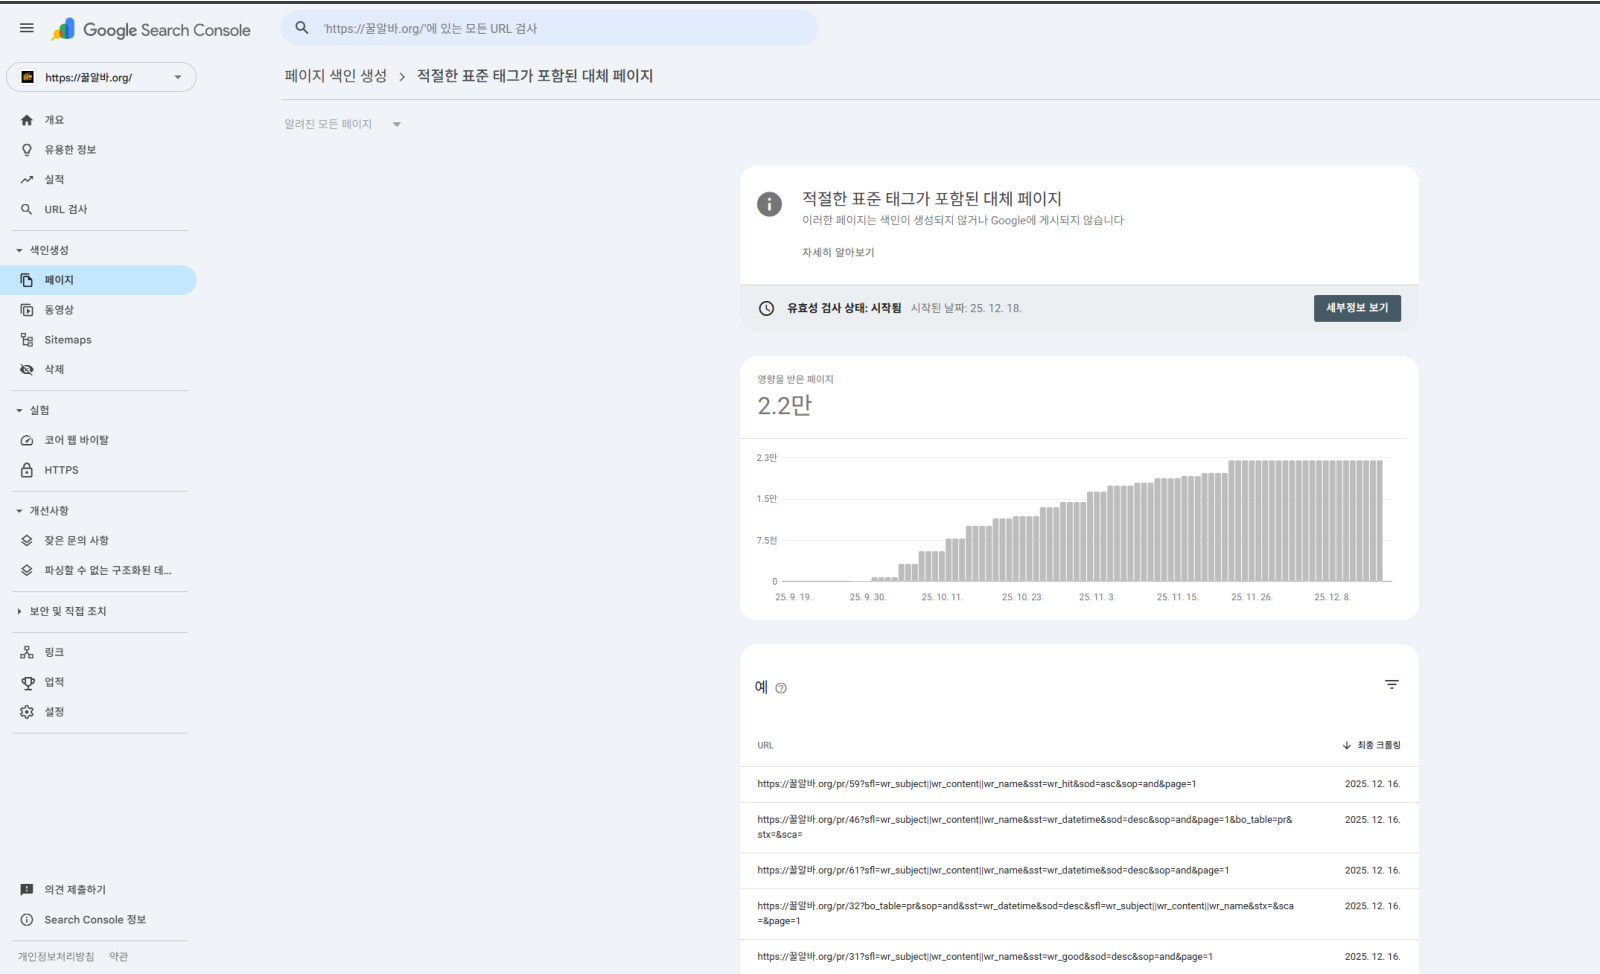The height and width of the screenshot is (974, 1600).
Task: Open the 실적 performance report
Action: click(54, 180)
